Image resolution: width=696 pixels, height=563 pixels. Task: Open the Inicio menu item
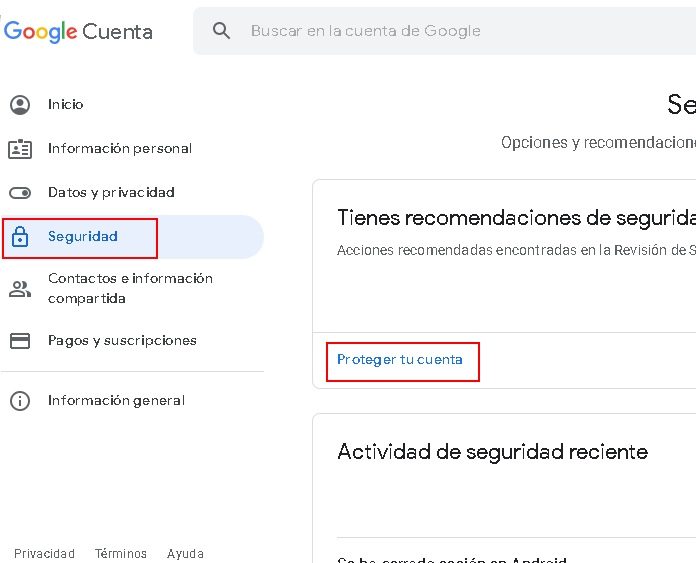pyautogui.click(x=66, y=105)
